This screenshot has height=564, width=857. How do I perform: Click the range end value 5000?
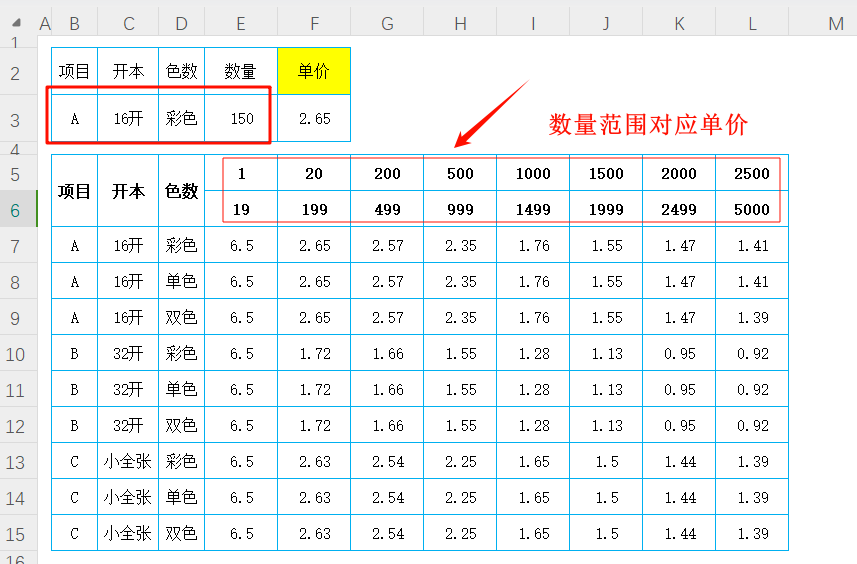(752, 210)
